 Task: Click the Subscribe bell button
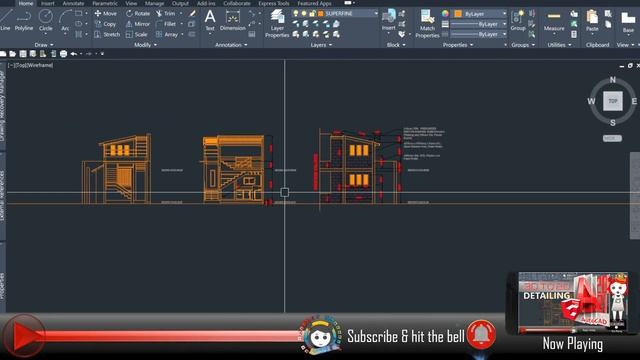tap(481, 334)
